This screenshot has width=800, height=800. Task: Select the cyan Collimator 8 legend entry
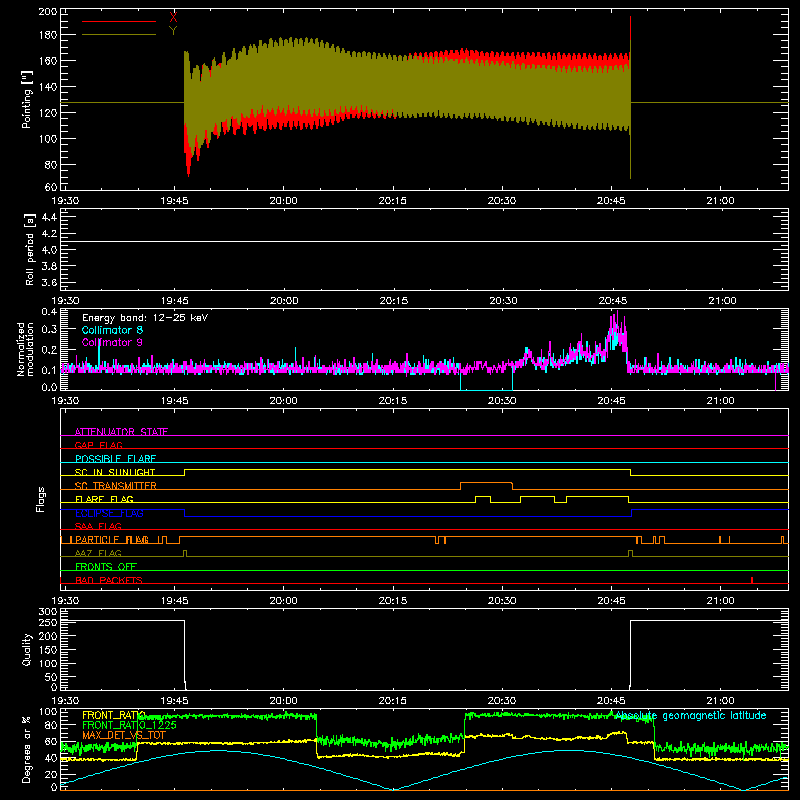pos(112,330)
